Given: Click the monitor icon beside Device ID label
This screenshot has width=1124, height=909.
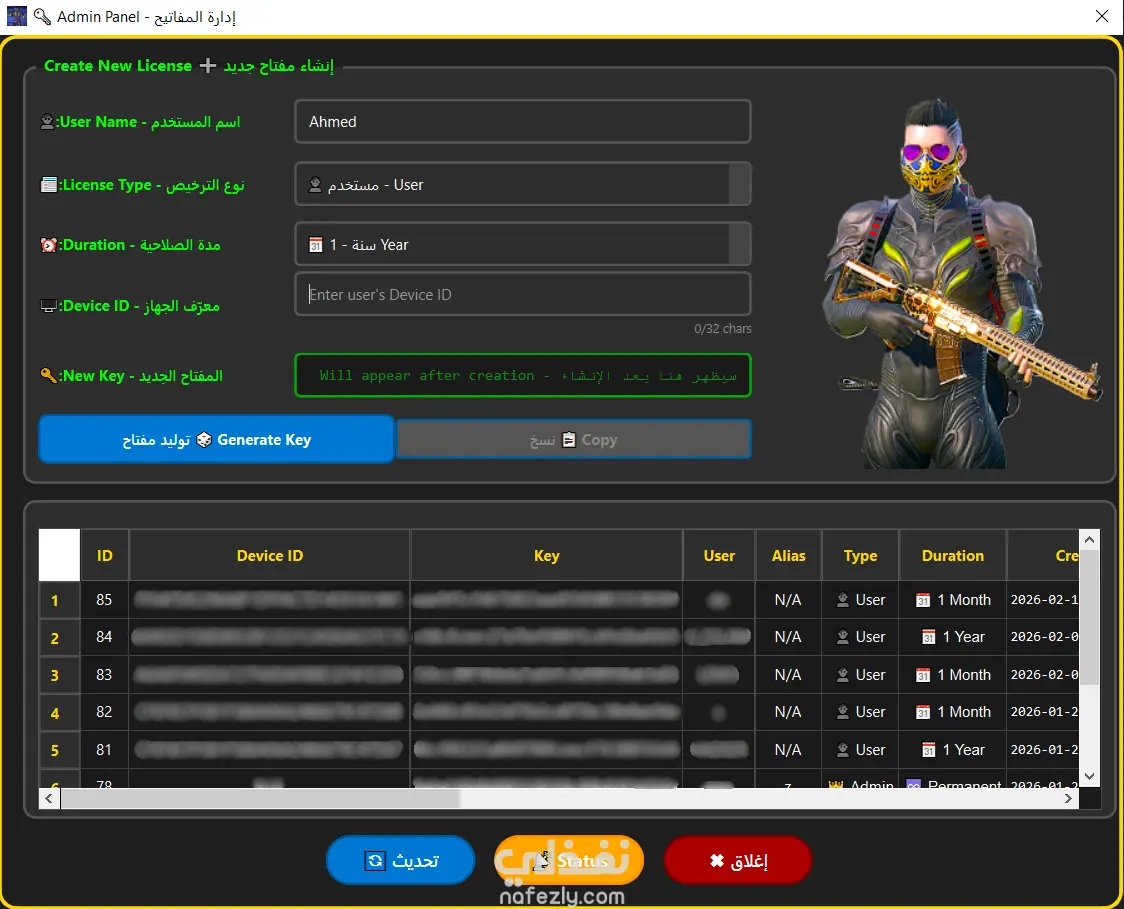Looking at the screenshot, I should point(48,306).
